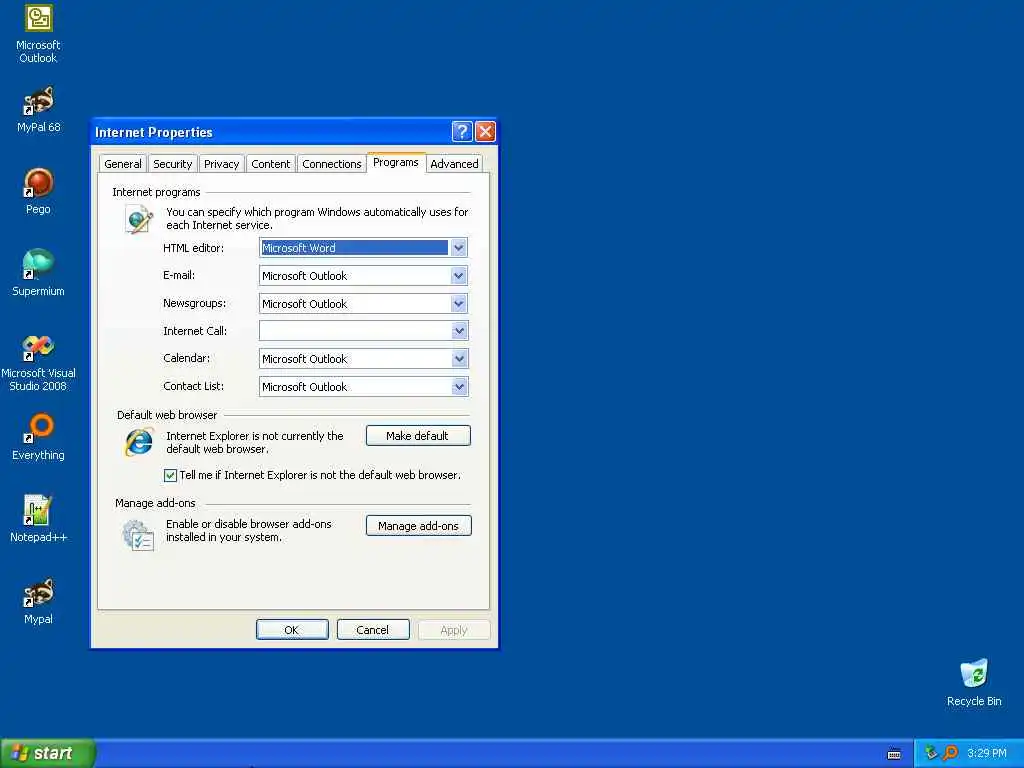Viewport: 1024px width, 768px height.
Task: Click the Make default button
Action: [418, 436]
